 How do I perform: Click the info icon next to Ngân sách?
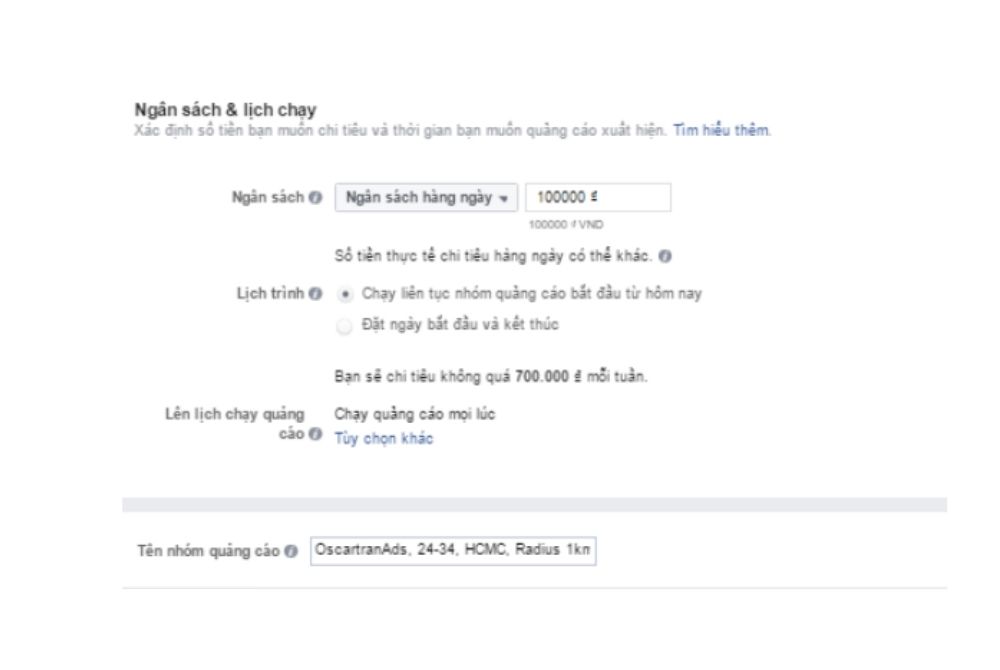(315, 198)
